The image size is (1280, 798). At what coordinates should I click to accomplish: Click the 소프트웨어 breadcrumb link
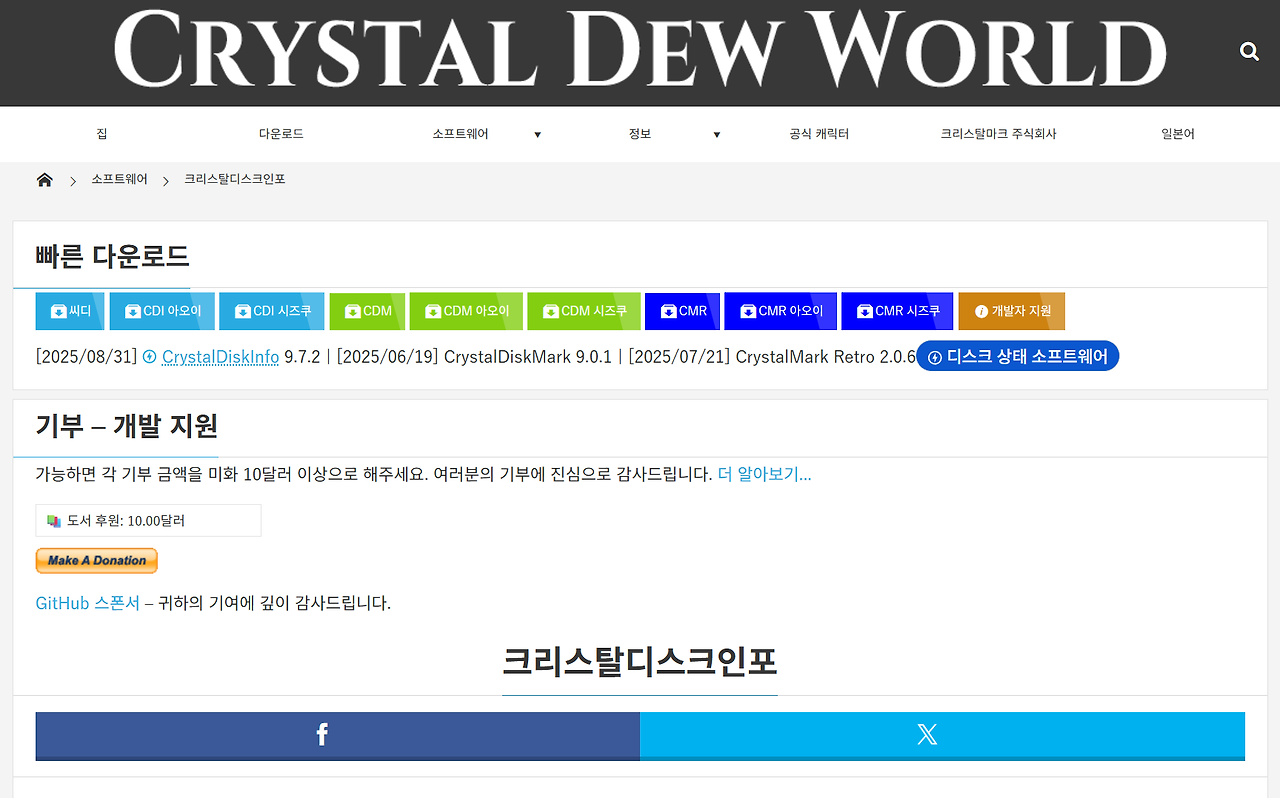(119, 180)
